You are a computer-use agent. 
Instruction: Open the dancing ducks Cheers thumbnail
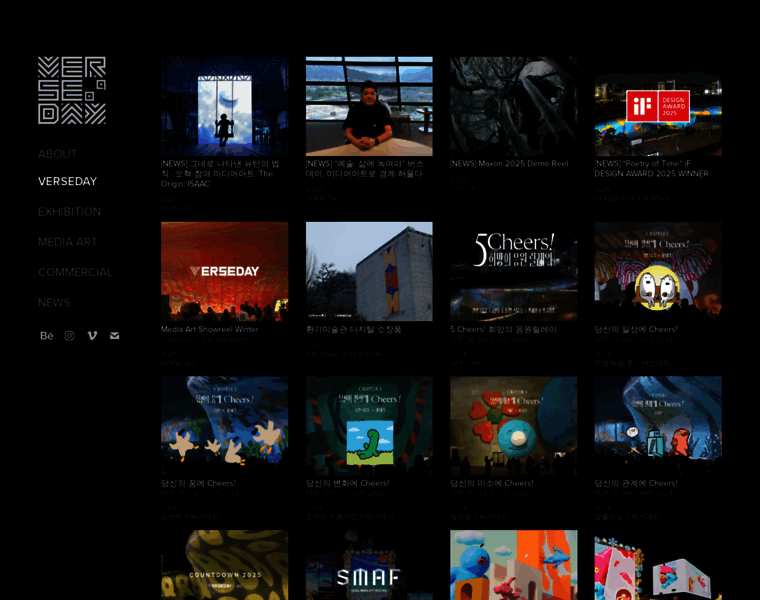coord(224,426)
